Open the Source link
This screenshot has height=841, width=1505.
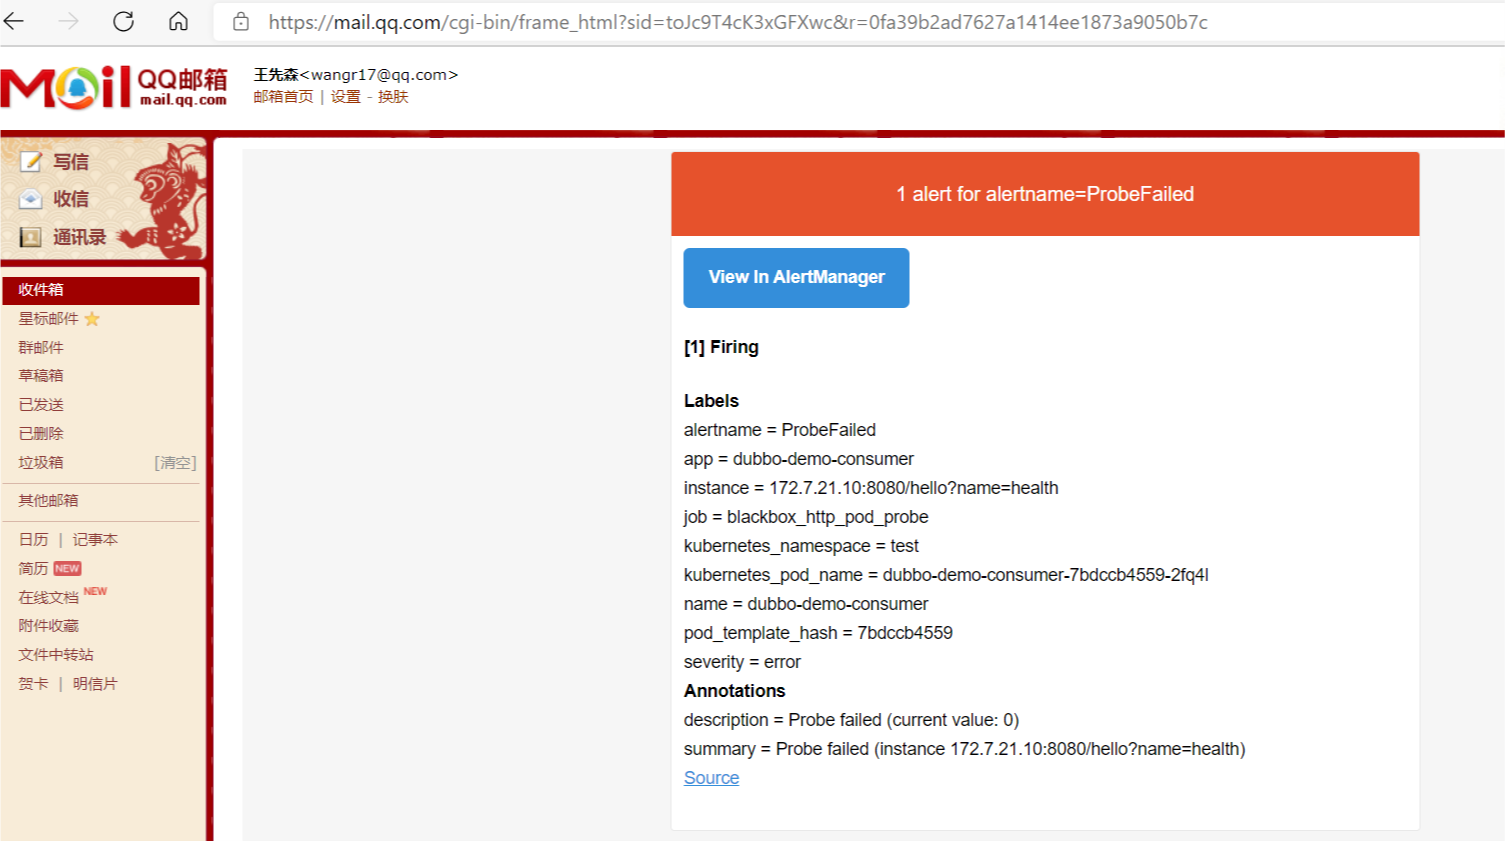click(x=711, y=778)
